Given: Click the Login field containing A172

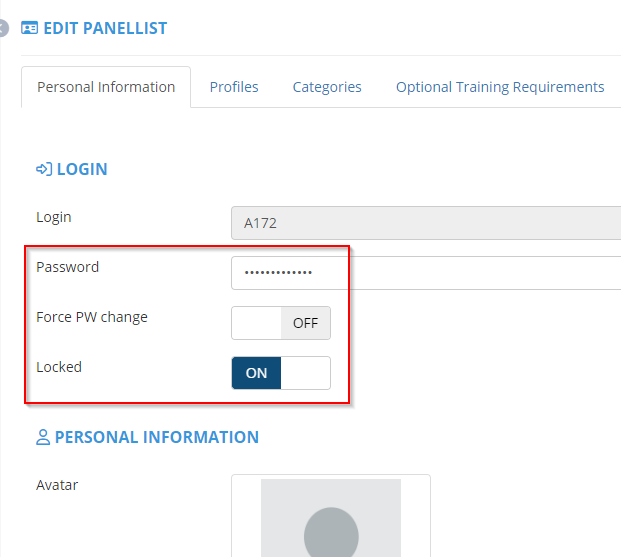Looking at the screenshot, I should point(425,223).
